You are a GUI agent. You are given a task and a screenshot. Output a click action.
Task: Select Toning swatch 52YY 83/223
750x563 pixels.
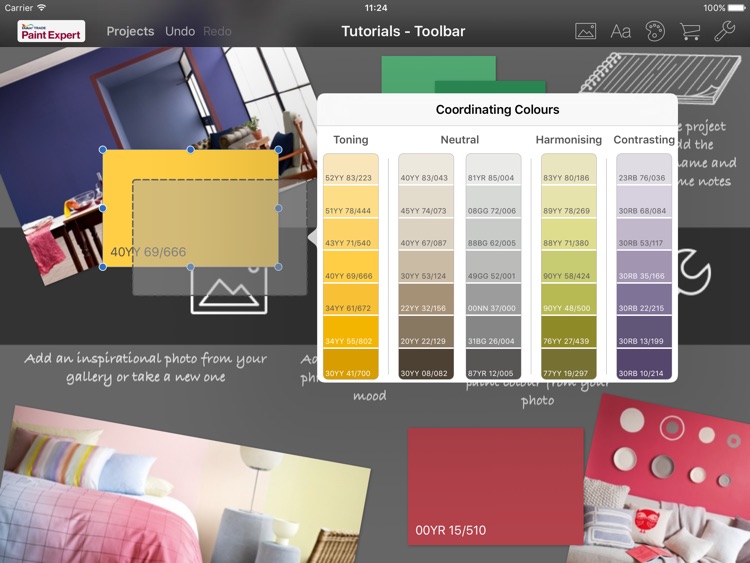click(351, 169)
